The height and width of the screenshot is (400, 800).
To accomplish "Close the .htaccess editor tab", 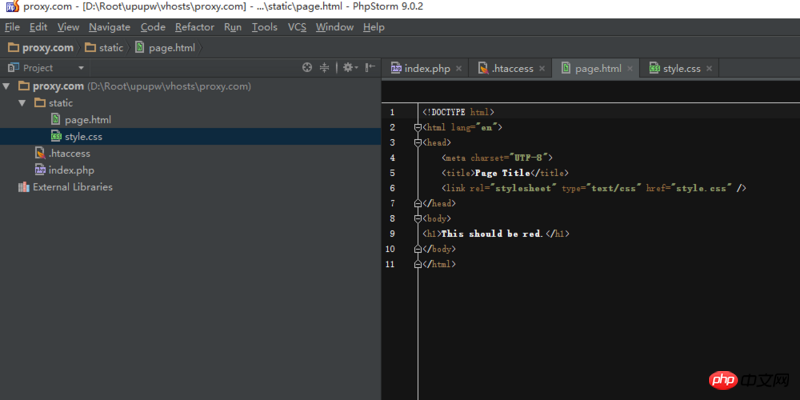I will [x=543, y=69].
